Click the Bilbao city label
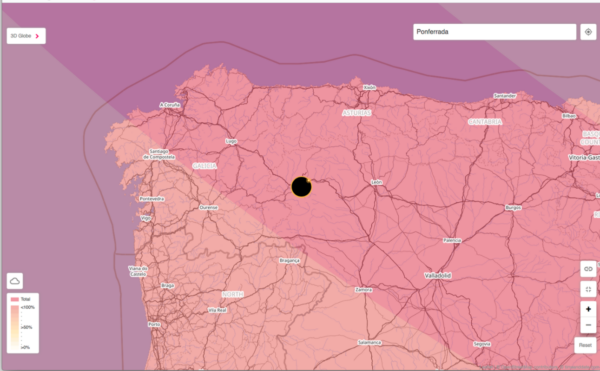The width and height of the screenshot is (600, 371). click(x=569, y=116)
